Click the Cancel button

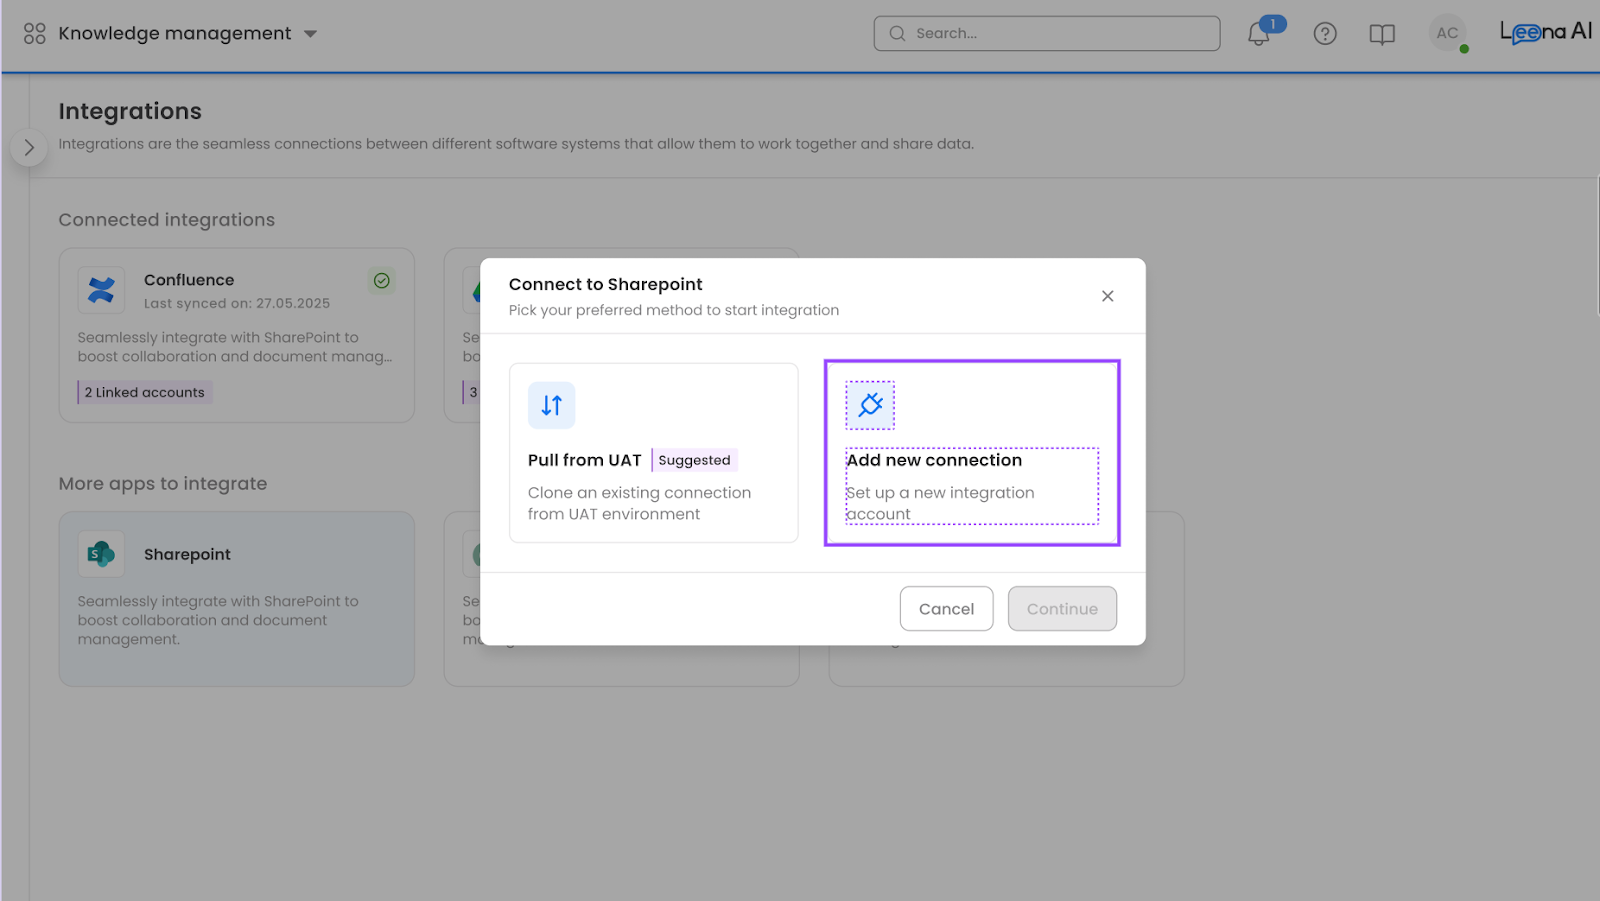point(946,609)
